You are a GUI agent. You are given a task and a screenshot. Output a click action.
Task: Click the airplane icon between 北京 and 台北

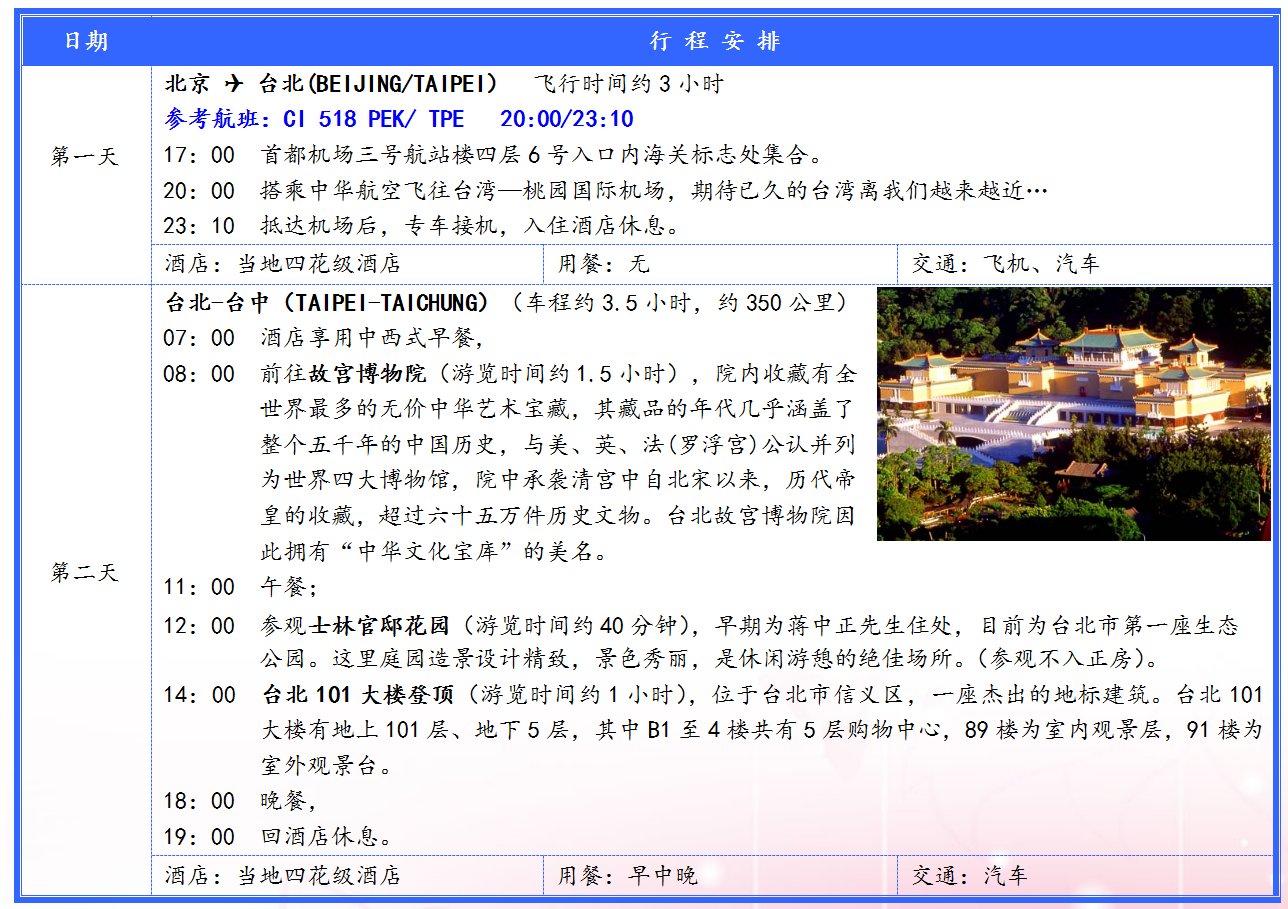pyautogui.click(x=232, y=83)
